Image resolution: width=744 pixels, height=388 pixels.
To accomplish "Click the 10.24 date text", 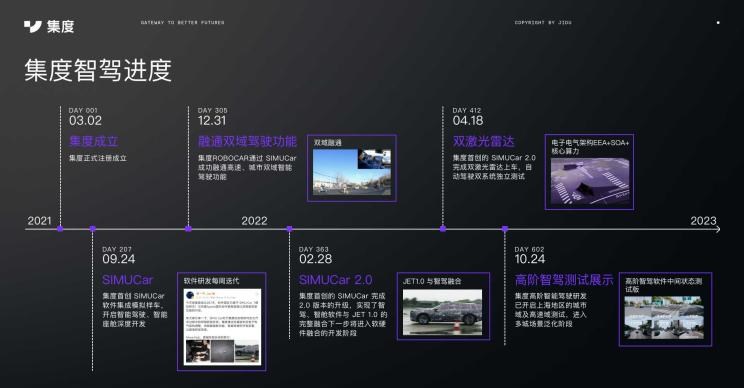I will [x=530, y=259].
